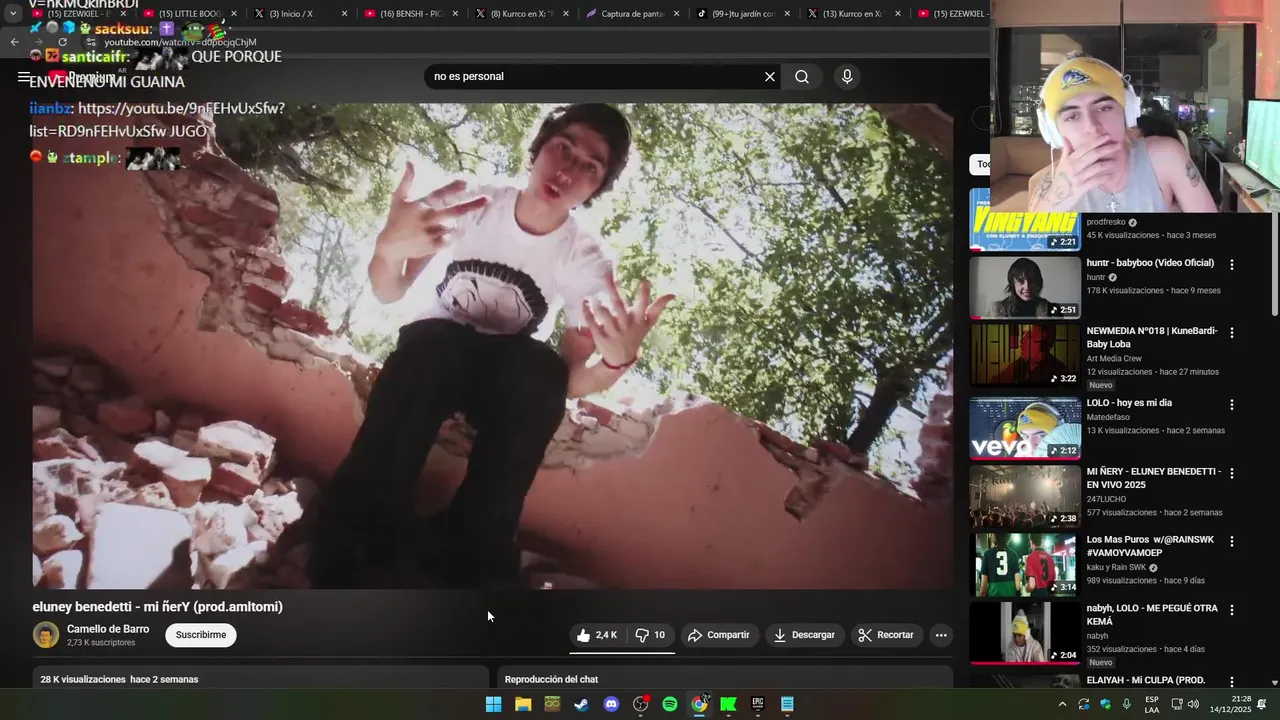Open the Yingyang prodfresko video thumbnail
Viewport: 1280px width, 720px height.
1025,220
